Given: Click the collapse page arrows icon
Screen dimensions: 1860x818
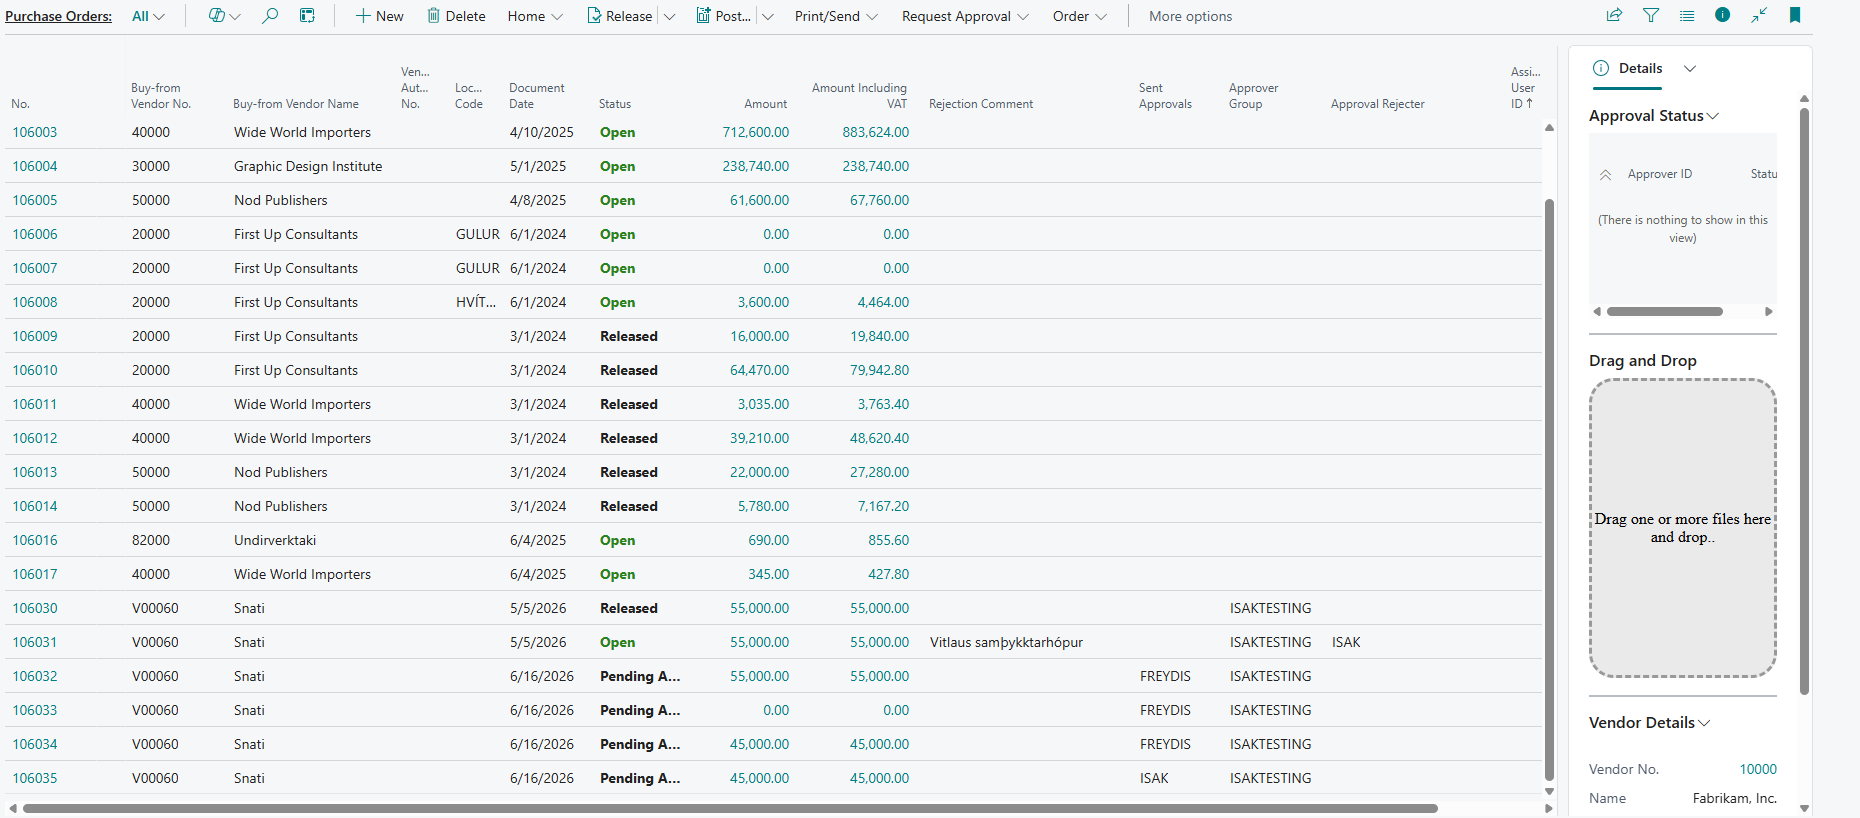Looking at the screenshot, I should point(1759,15).
